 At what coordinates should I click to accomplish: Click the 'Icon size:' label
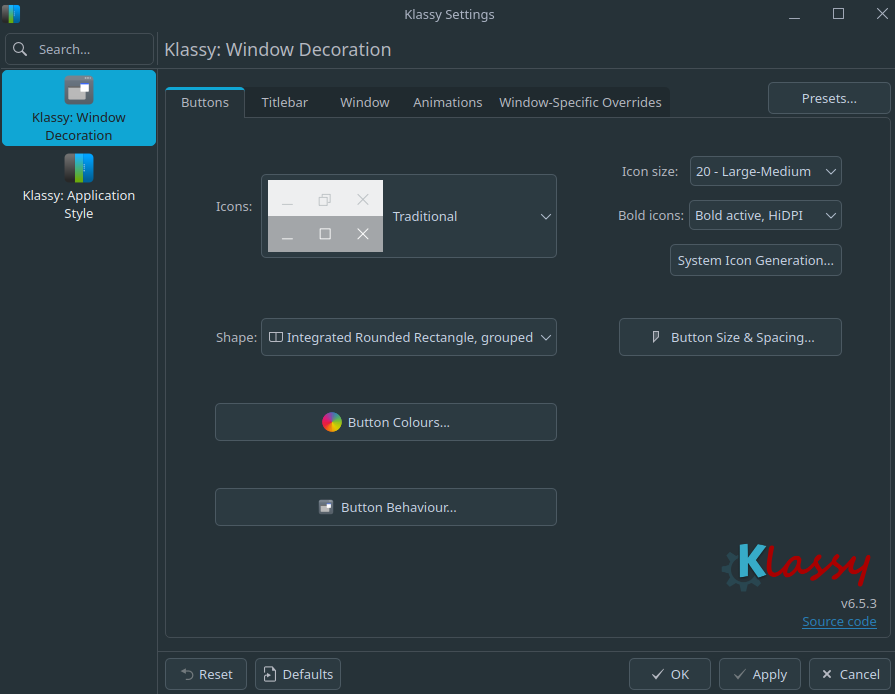point(650,171)
